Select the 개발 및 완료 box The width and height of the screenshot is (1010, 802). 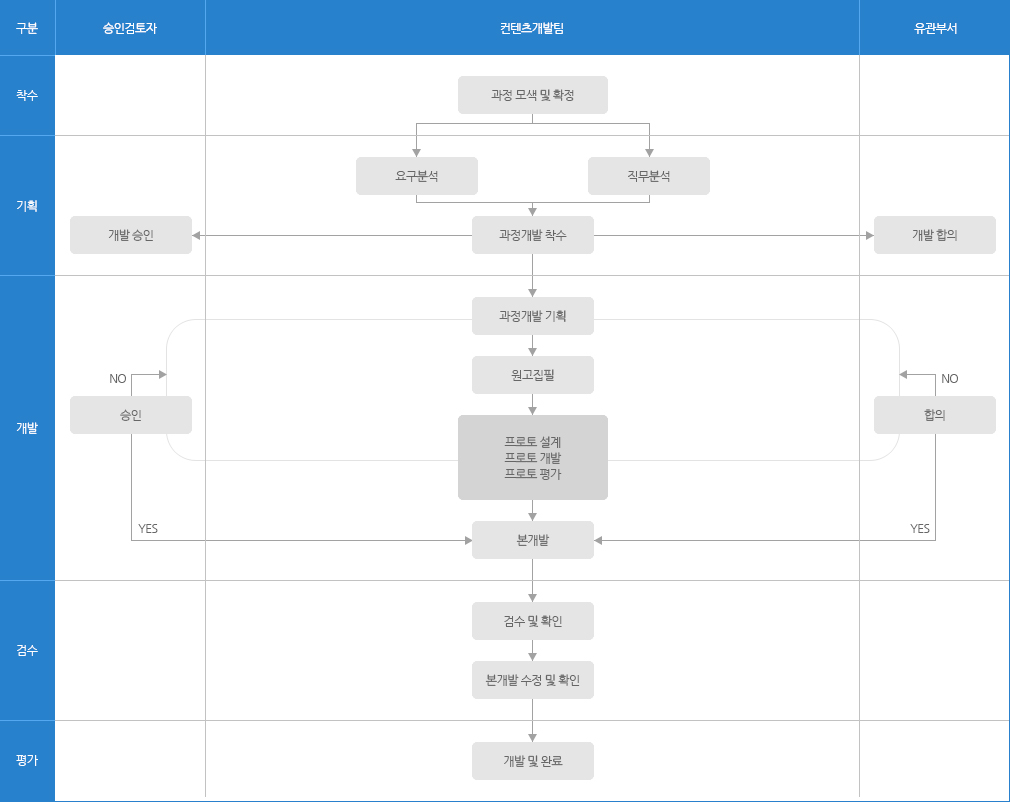(532, 761)
